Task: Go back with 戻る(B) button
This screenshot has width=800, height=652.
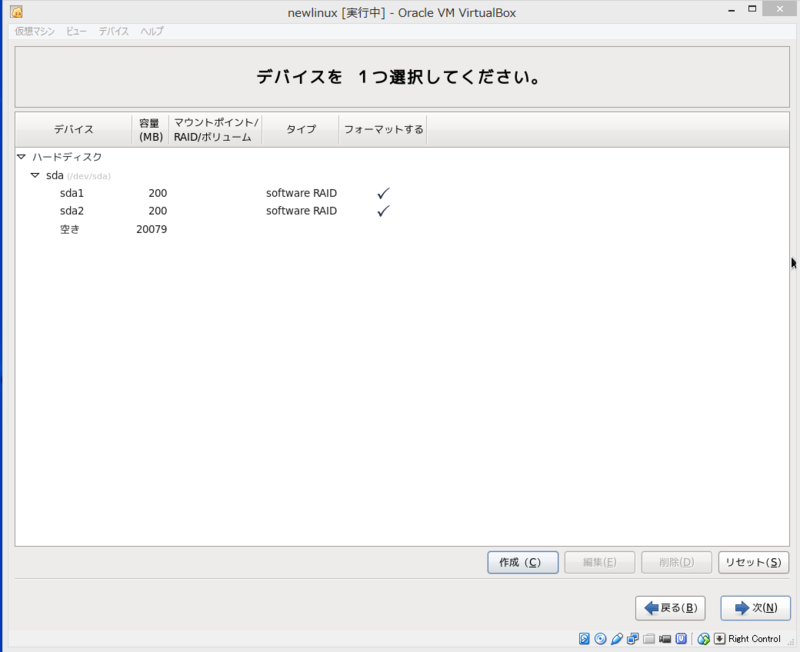Action: coord(670,608)
